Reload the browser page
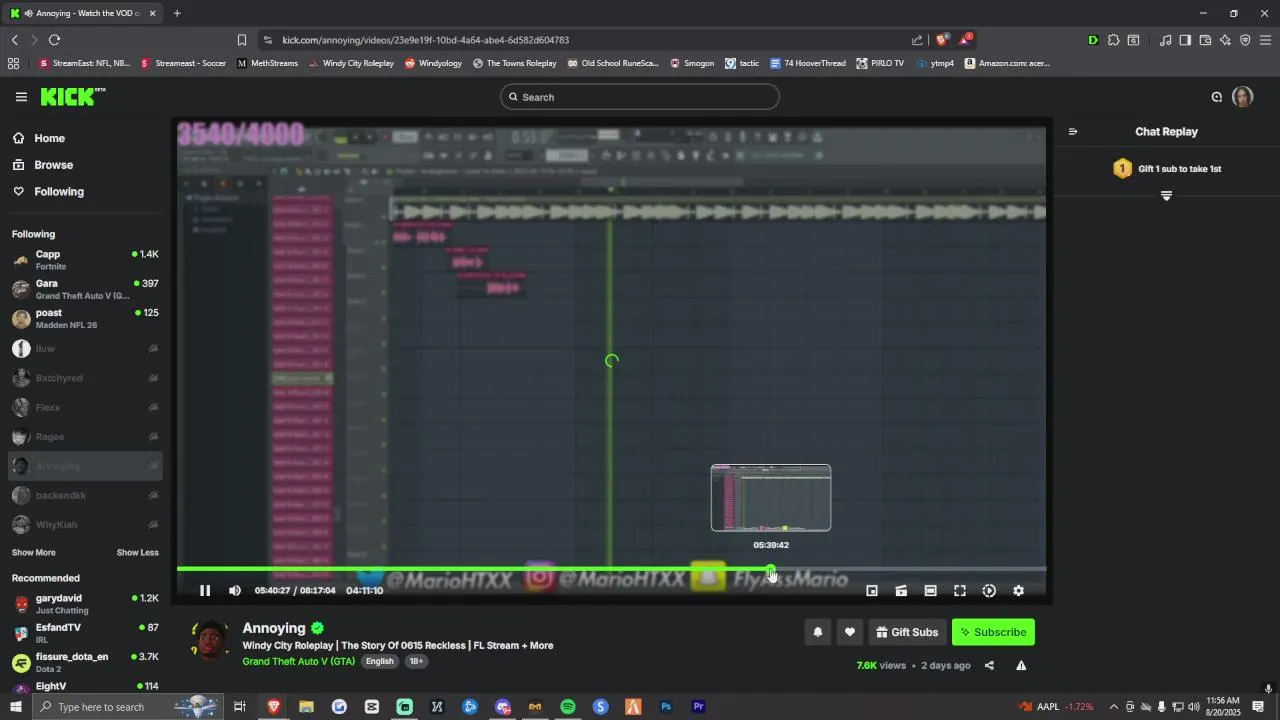The image size is (1280, 720). (x=54, y=40)
